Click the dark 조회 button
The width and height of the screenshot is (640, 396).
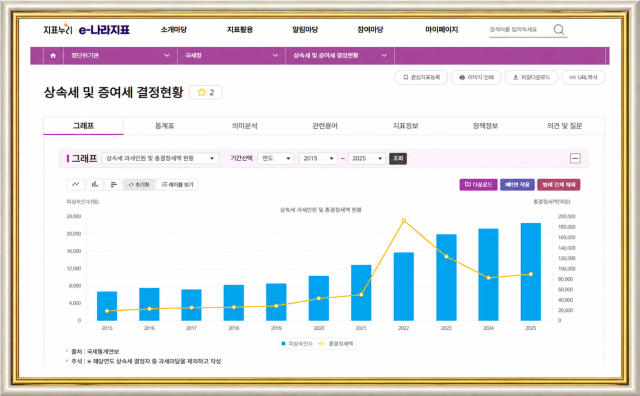click(398, 158)
